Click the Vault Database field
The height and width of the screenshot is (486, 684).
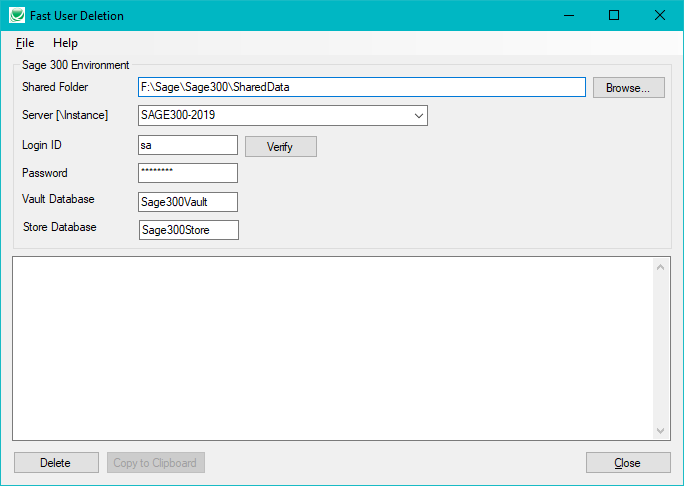188,202
